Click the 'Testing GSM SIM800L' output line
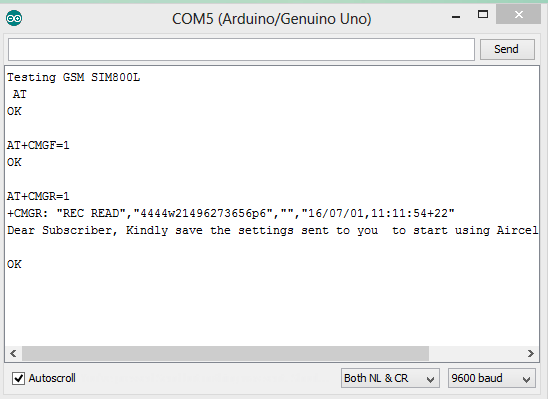548x399 pixels. [73, 77]
